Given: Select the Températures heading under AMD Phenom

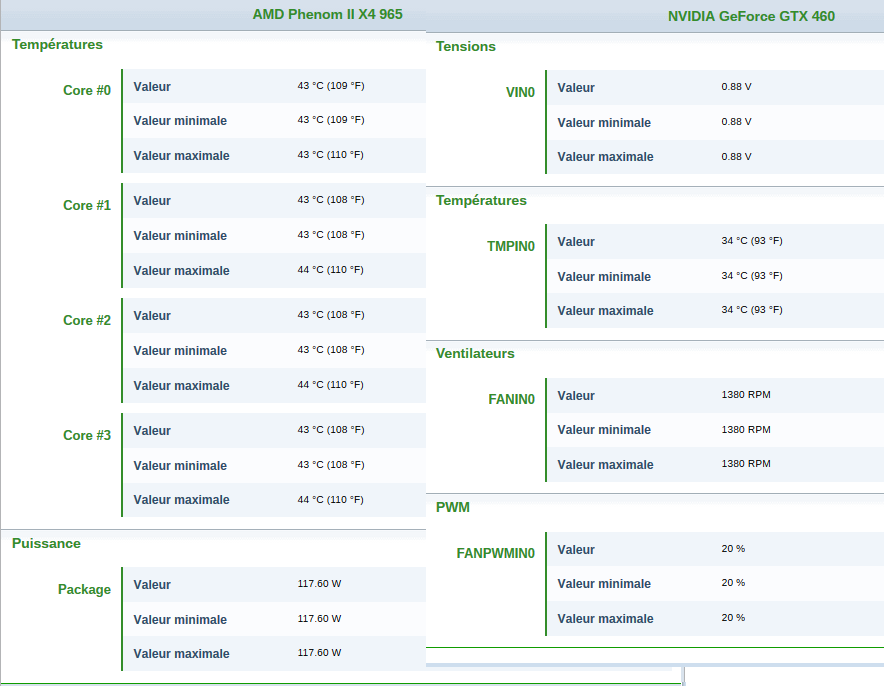Looking at the screenshot, I should pyautogui.click(x=58, y=45).
